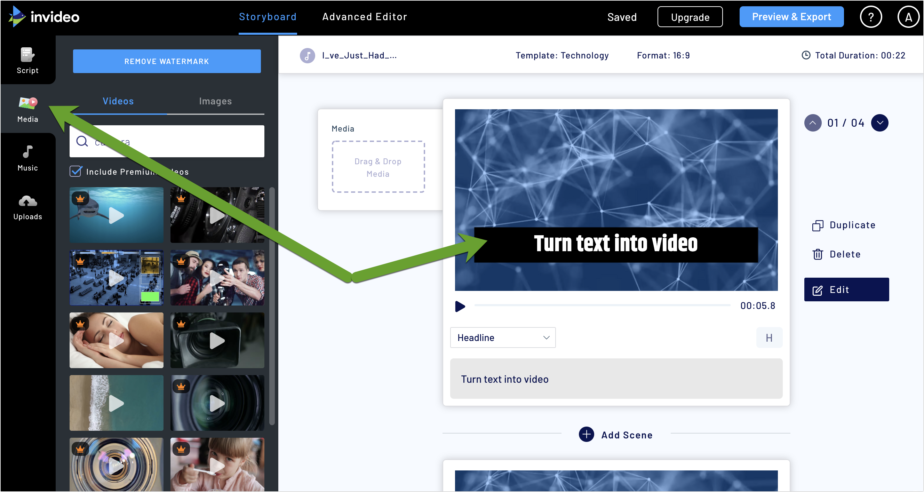924x492 pixels.
Task: Click the InVideo logo
Action: 45,17
